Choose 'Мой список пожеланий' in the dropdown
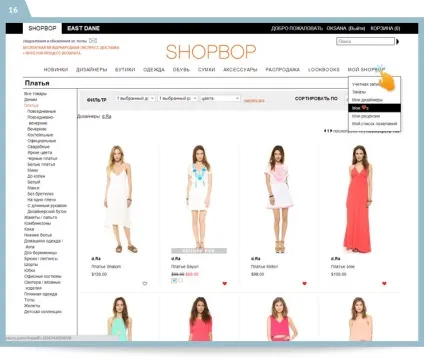The image size is (424, 360). (x=374, y=124)
